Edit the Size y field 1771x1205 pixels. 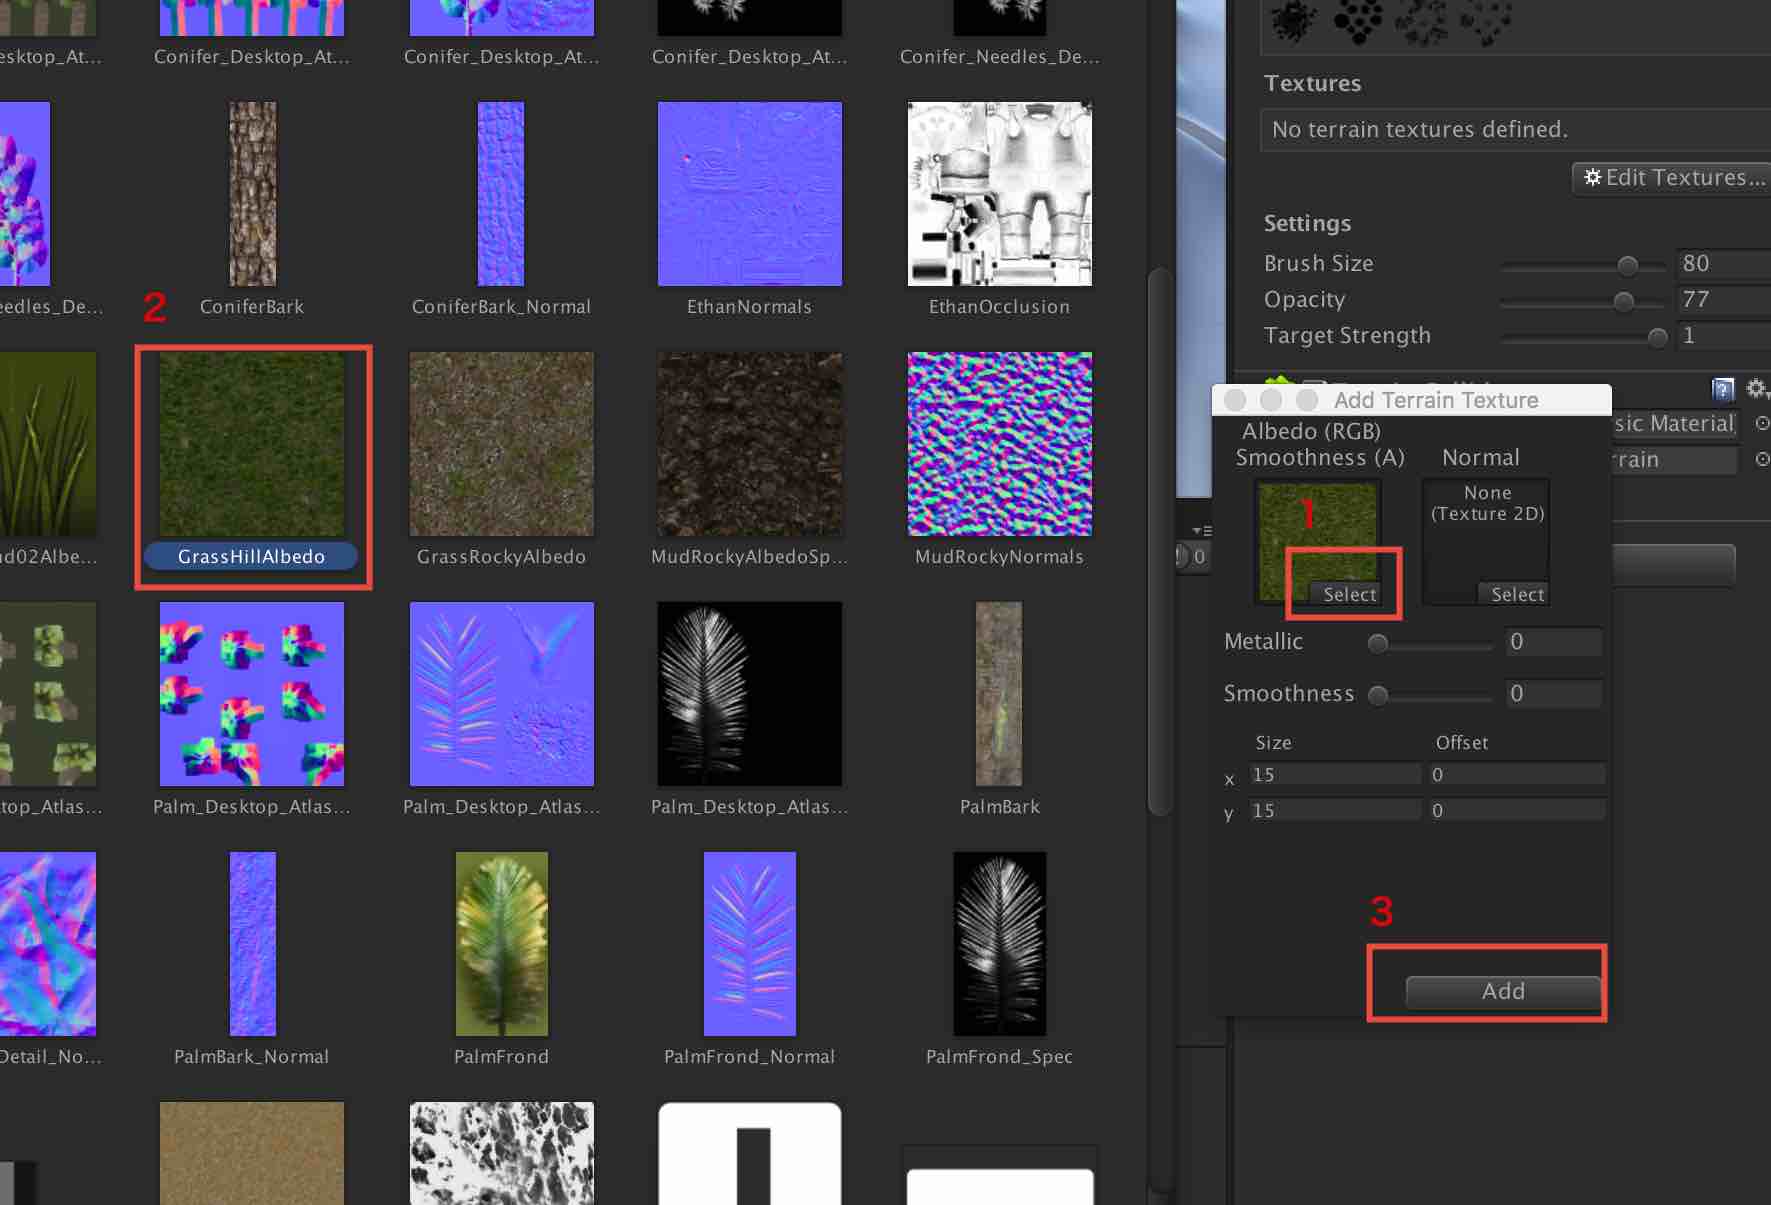click(x=1335, y=810)
